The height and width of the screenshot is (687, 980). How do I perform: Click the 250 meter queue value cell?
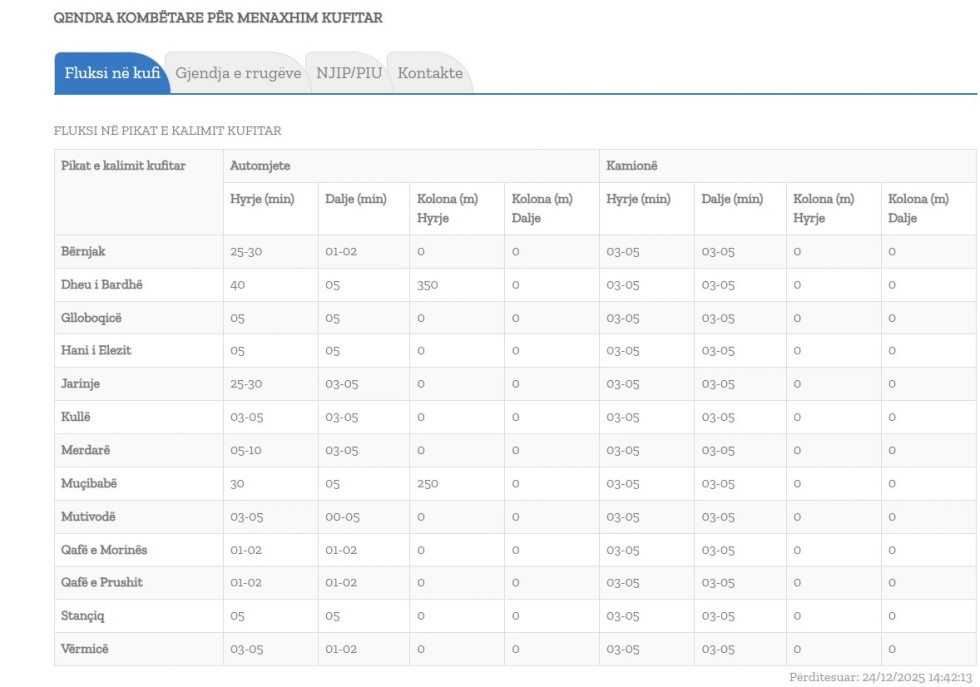point(428,483)
